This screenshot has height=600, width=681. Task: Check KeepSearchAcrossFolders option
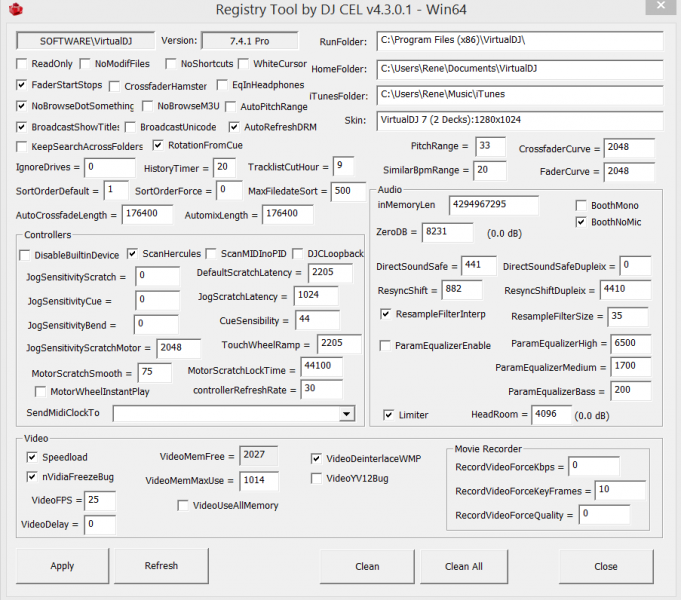[x=21, y=146]
